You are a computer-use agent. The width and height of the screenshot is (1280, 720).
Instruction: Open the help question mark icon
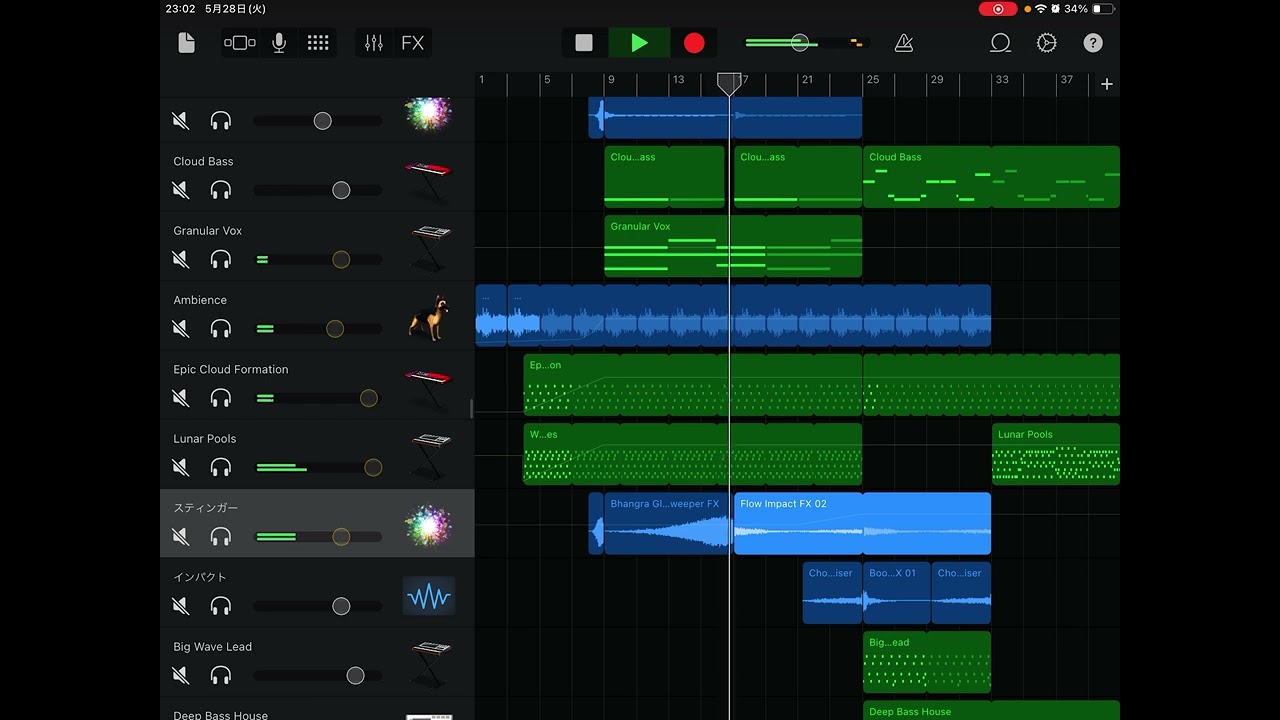(1093, 43)
